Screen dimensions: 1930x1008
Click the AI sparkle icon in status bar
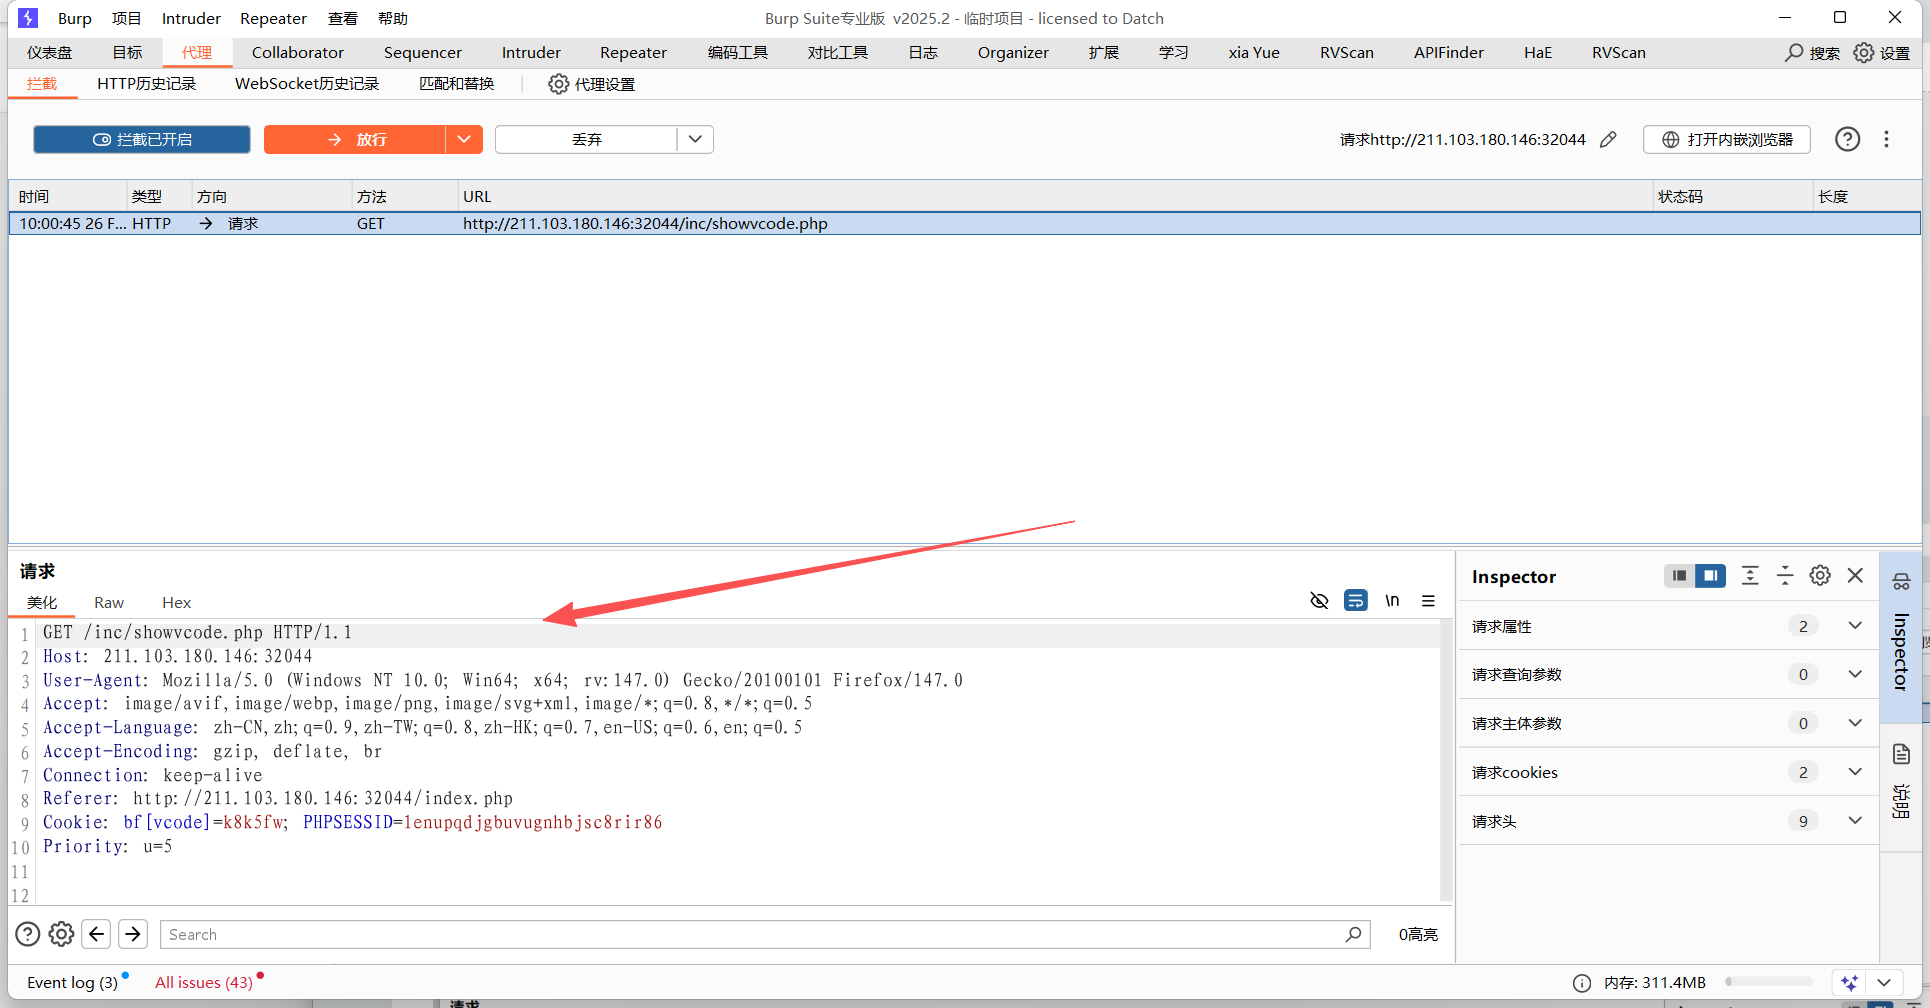point(1849,983)
